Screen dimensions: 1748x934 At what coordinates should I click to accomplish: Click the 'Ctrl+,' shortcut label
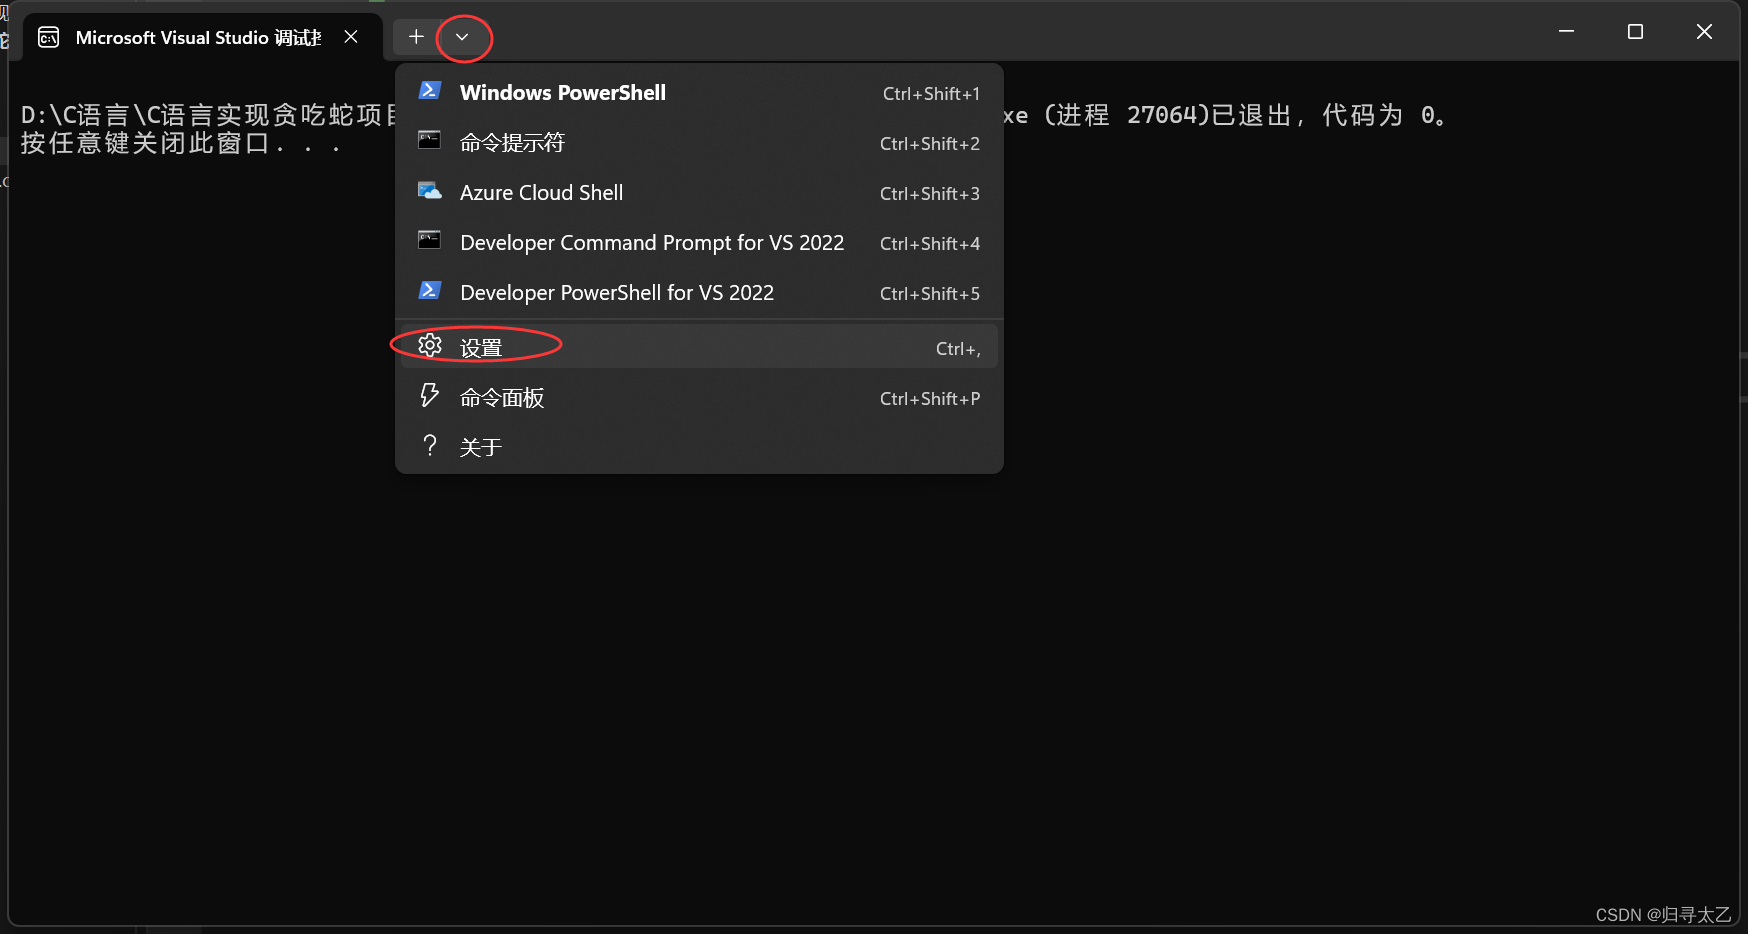(x=958, y=349)
